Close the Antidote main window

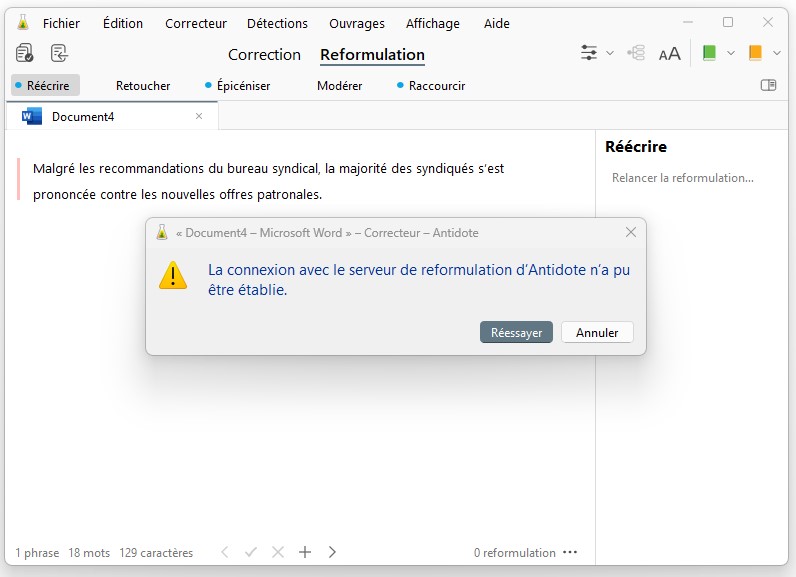coord(768,22)
